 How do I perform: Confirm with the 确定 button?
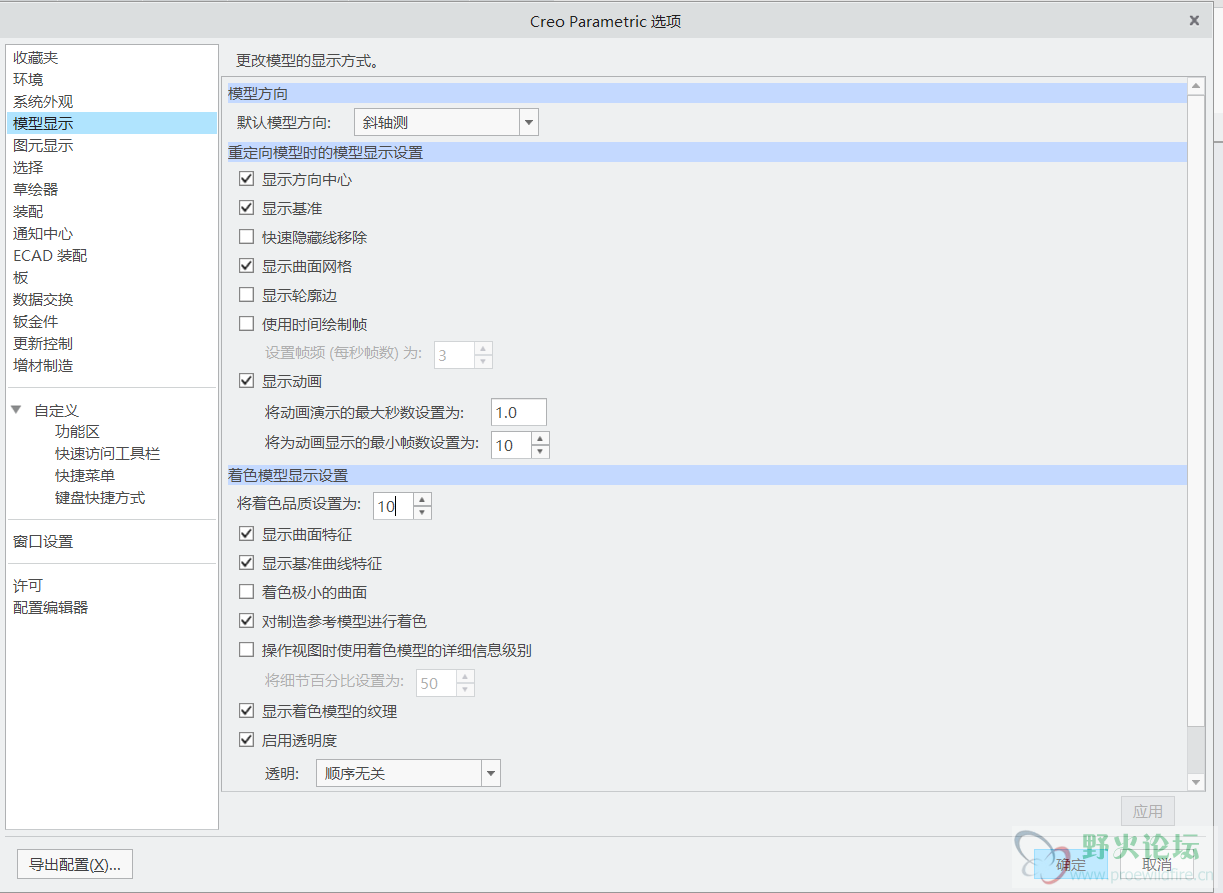pos(1070,865)
